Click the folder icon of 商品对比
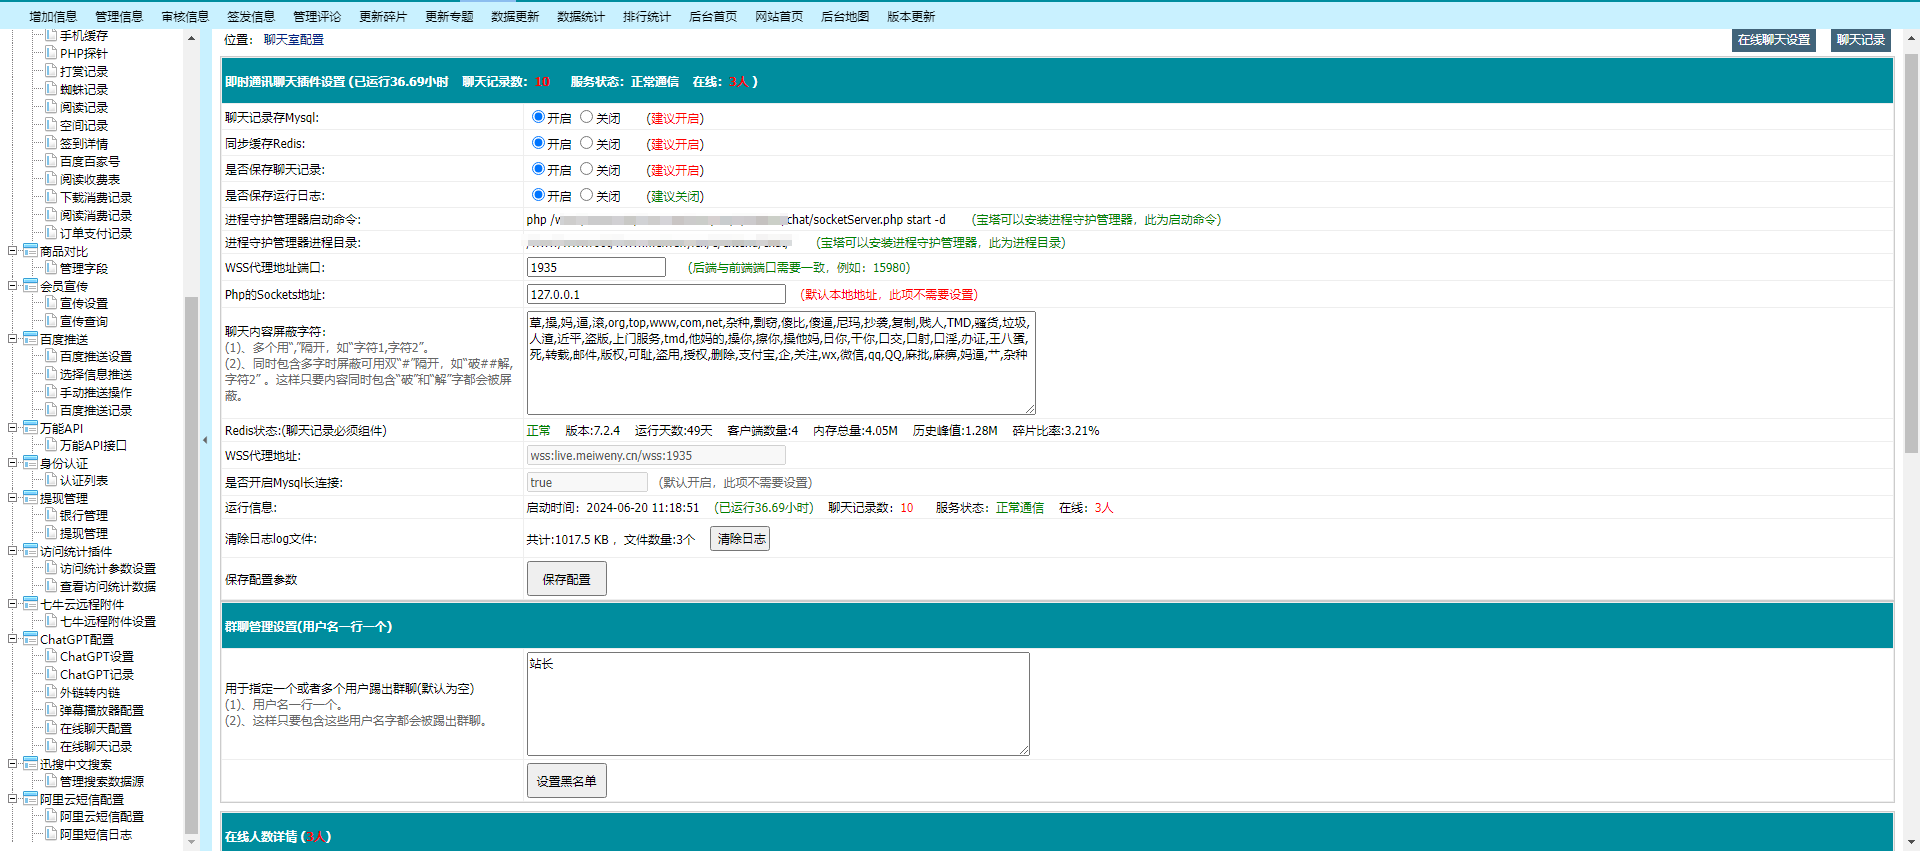The width and height of the screenshot is (1920, 851). pyautogui.click(x=31, y=251)
